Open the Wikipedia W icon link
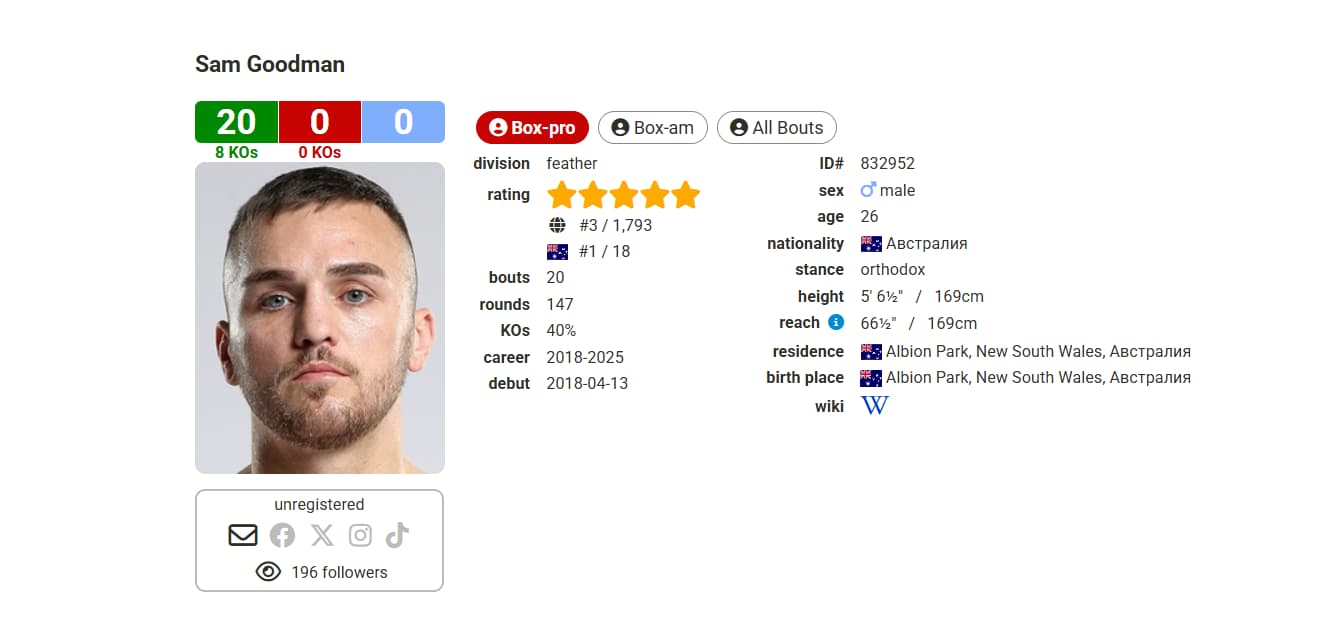Viewport: 1331px width, 634px height. (875, 405)
